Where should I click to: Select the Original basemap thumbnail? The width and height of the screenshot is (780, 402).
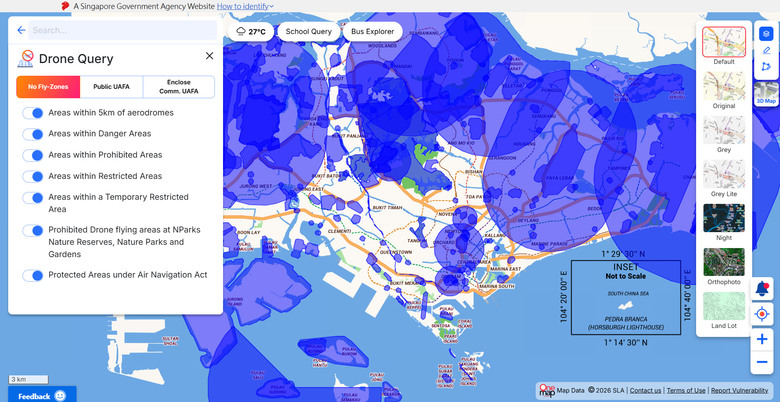click(724, 86)
